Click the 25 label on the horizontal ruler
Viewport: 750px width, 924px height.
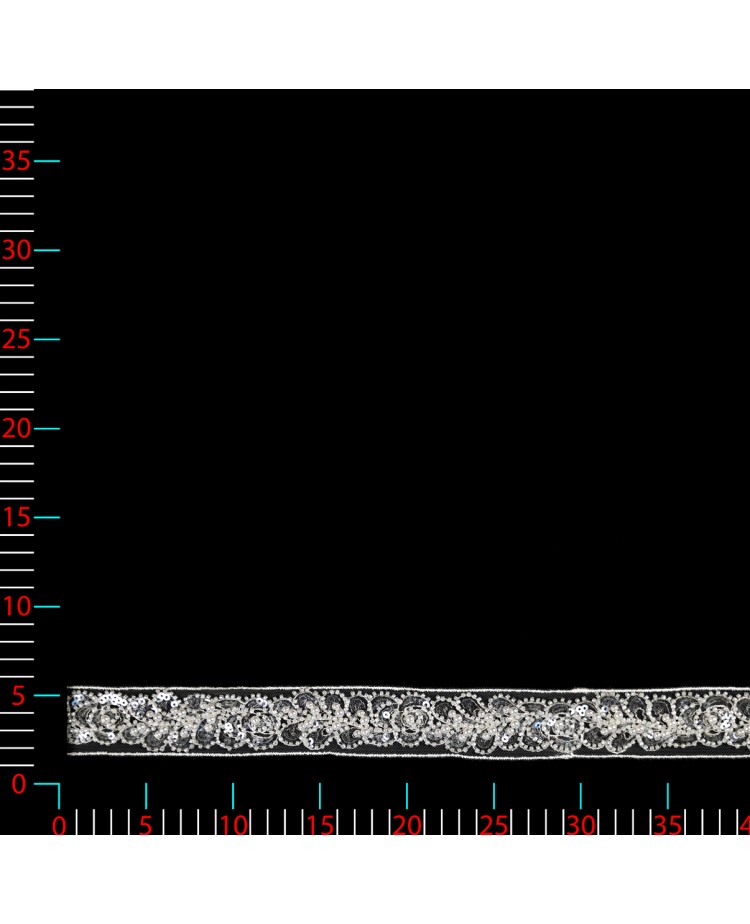click(494, 825)
